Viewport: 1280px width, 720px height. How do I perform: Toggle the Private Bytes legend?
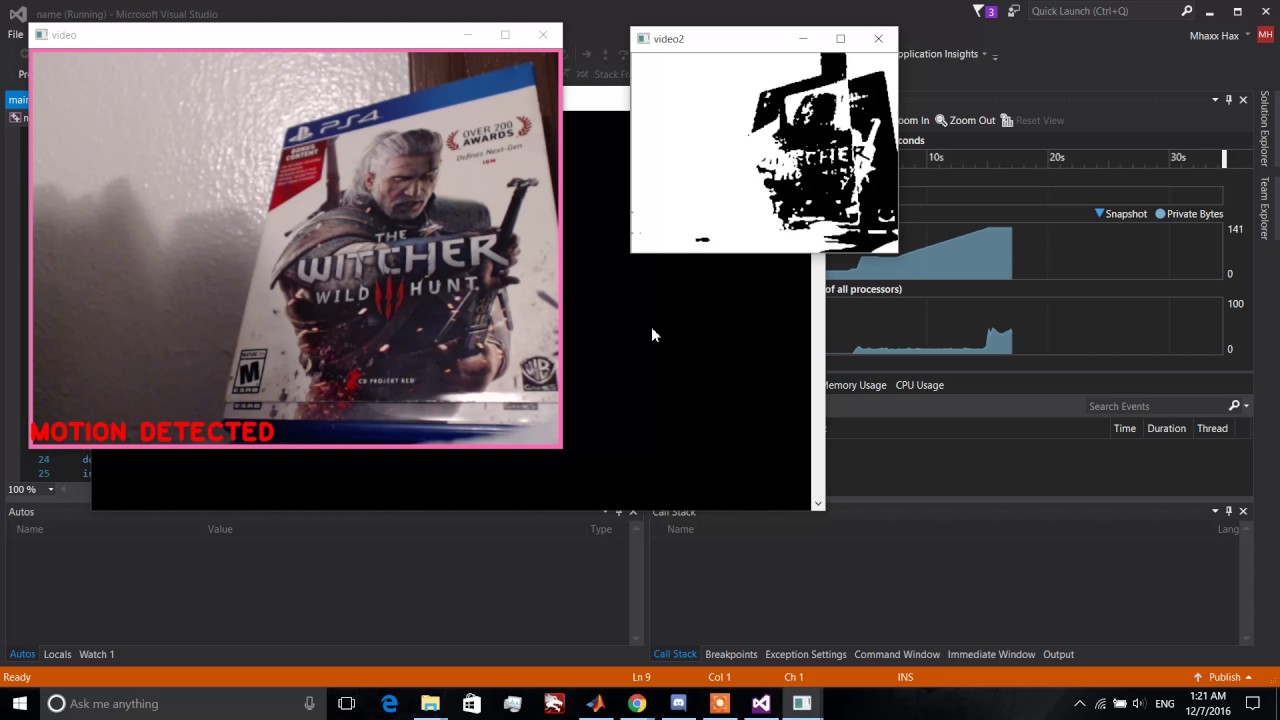tap(1189, 214)
